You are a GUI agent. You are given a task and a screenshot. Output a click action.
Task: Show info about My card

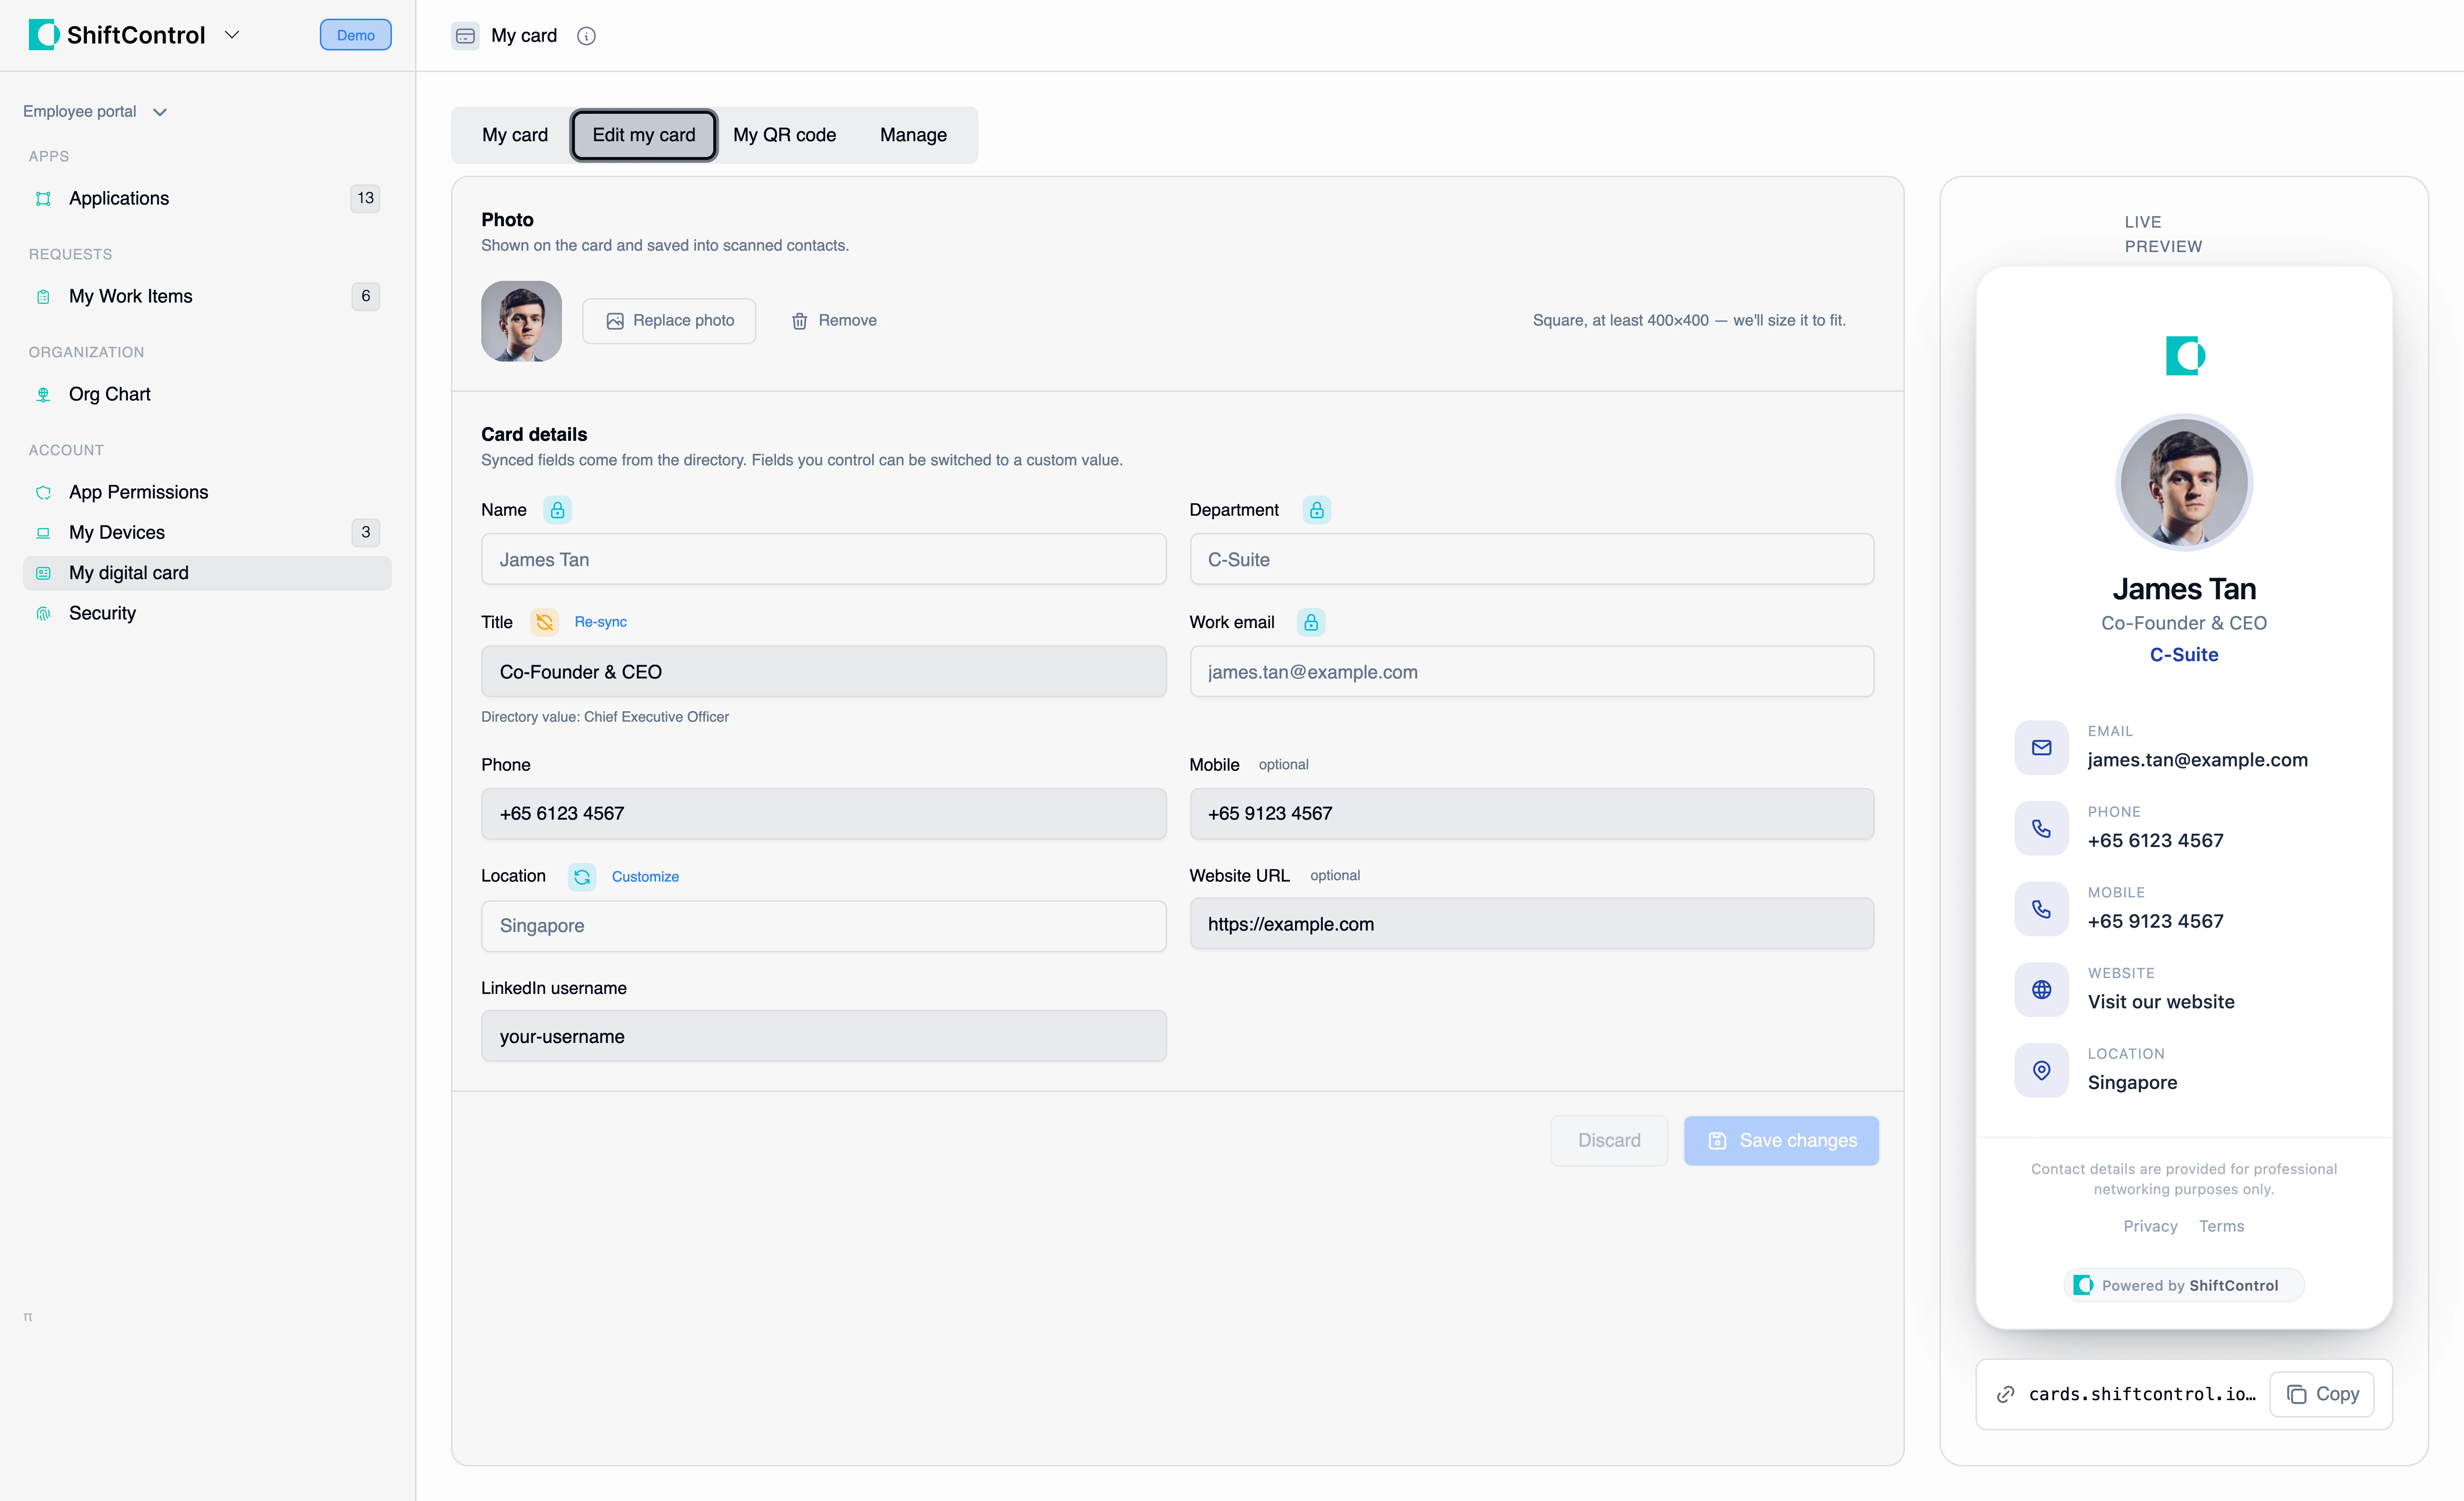pos(586,36)
